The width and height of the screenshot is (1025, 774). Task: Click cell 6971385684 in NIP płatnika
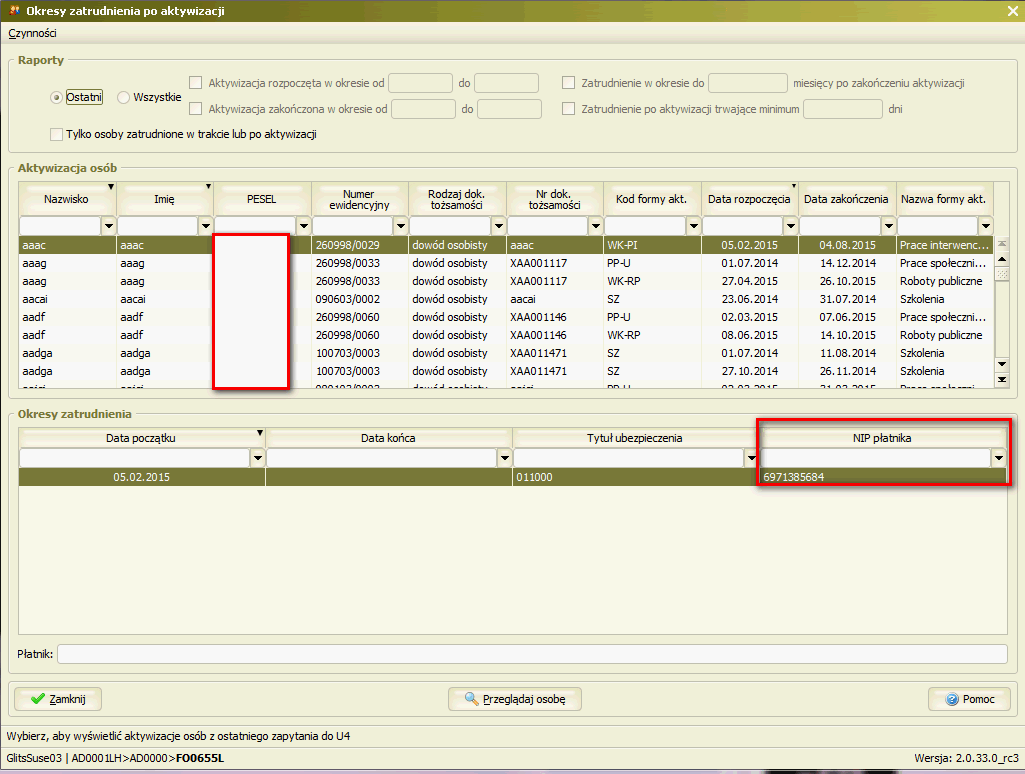point(882,477)
